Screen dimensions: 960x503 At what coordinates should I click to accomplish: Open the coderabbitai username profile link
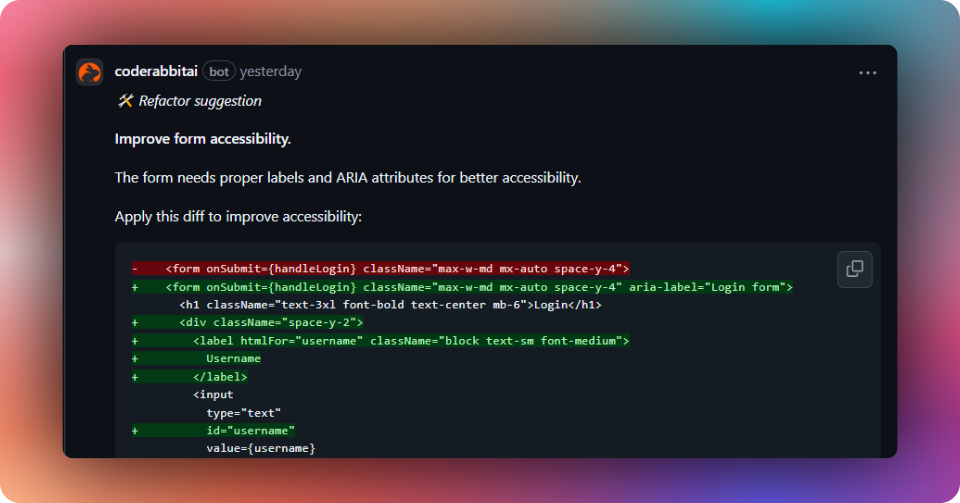click(156, 72)
